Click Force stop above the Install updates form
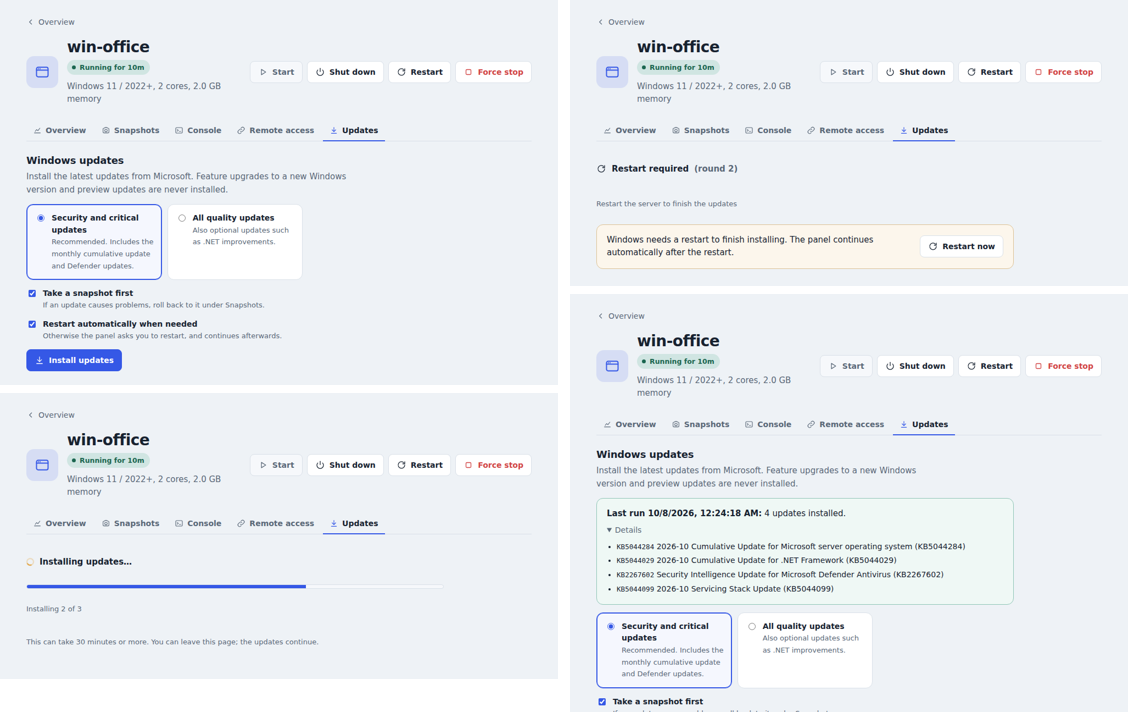1128x712 pixels. 494,72
